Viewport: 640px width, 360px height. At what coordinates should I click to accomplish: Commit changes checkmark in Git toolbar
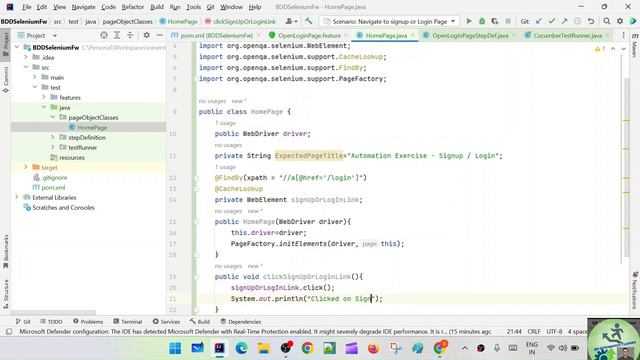point(552,21)
